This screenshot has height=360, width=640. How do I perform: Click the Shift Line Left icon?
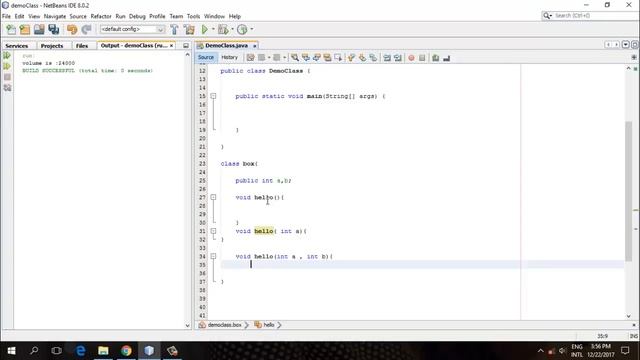387,58
